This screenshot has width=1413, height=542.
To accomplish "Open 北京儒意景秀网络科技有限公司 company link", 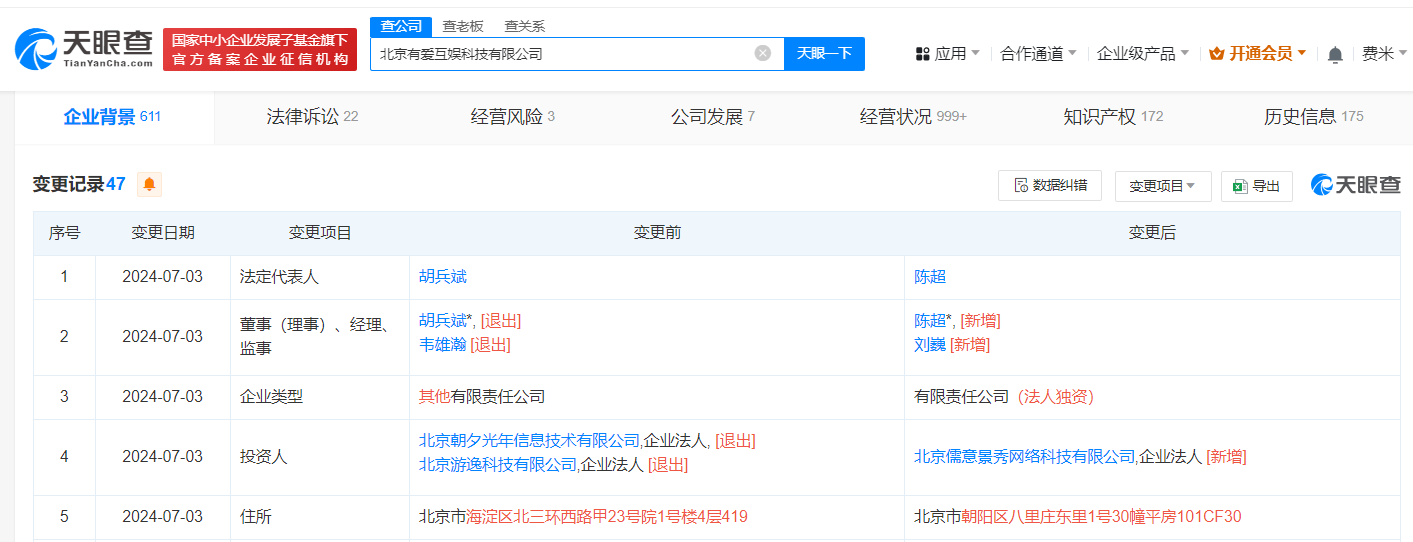I will (1025, 457).
